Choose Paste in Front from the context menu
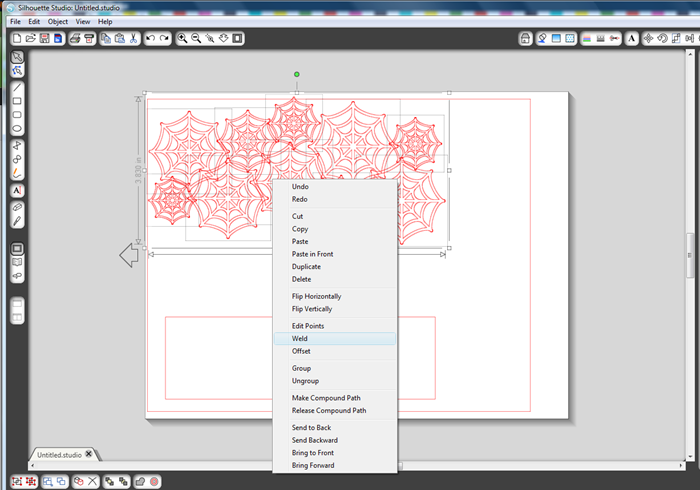700x490 pixels. pyautogui.click(x=335, y=254)
